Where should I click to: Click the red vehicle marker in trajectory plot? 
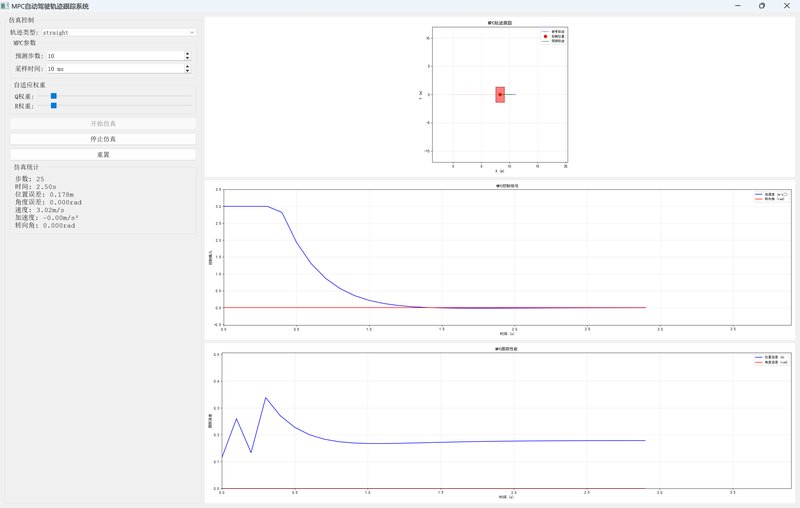499,94
